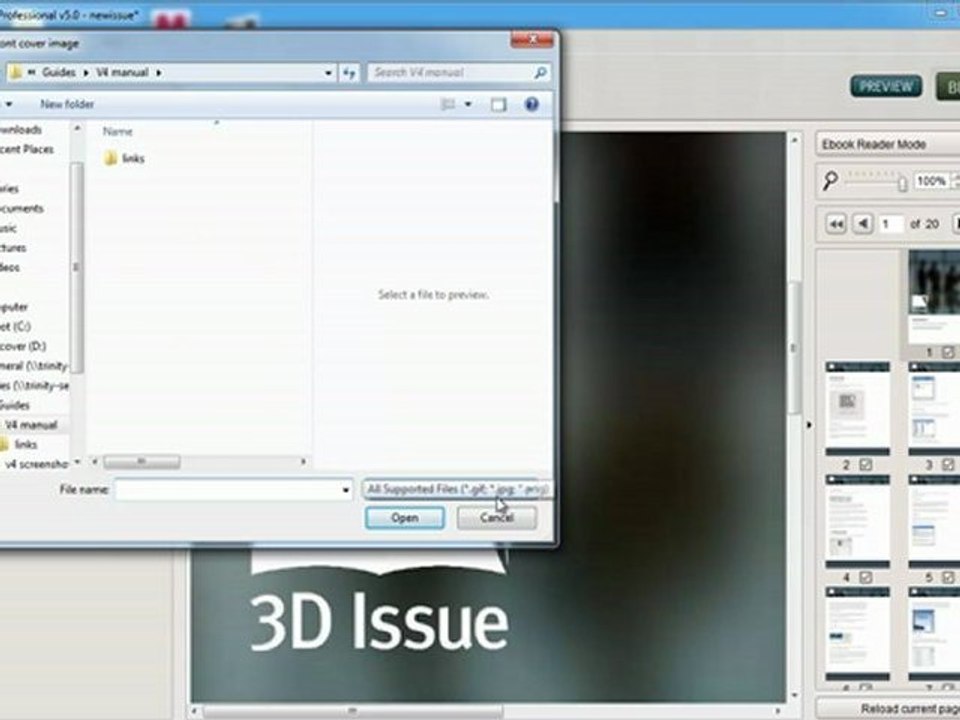Image resolution: width=960 pixels, height=720 pixels.
Task: Click the Help question mark icon
Action: click(x=531, y=104)
